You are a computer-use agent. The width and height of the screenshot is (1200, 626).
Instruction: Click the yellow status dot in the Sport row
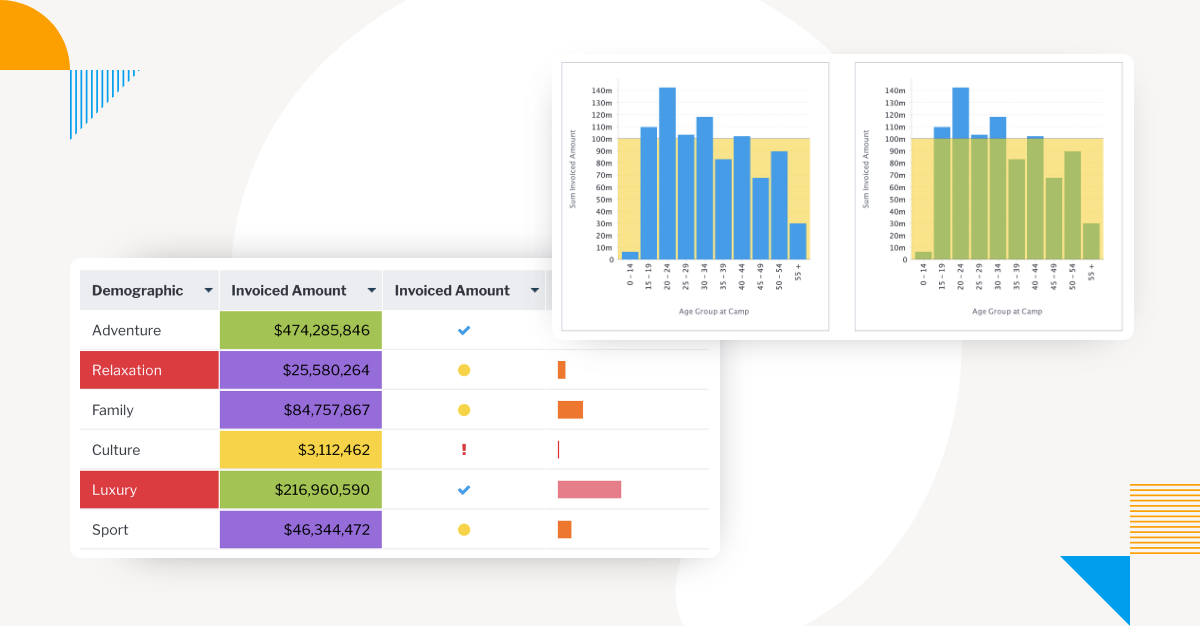[464, 530]
